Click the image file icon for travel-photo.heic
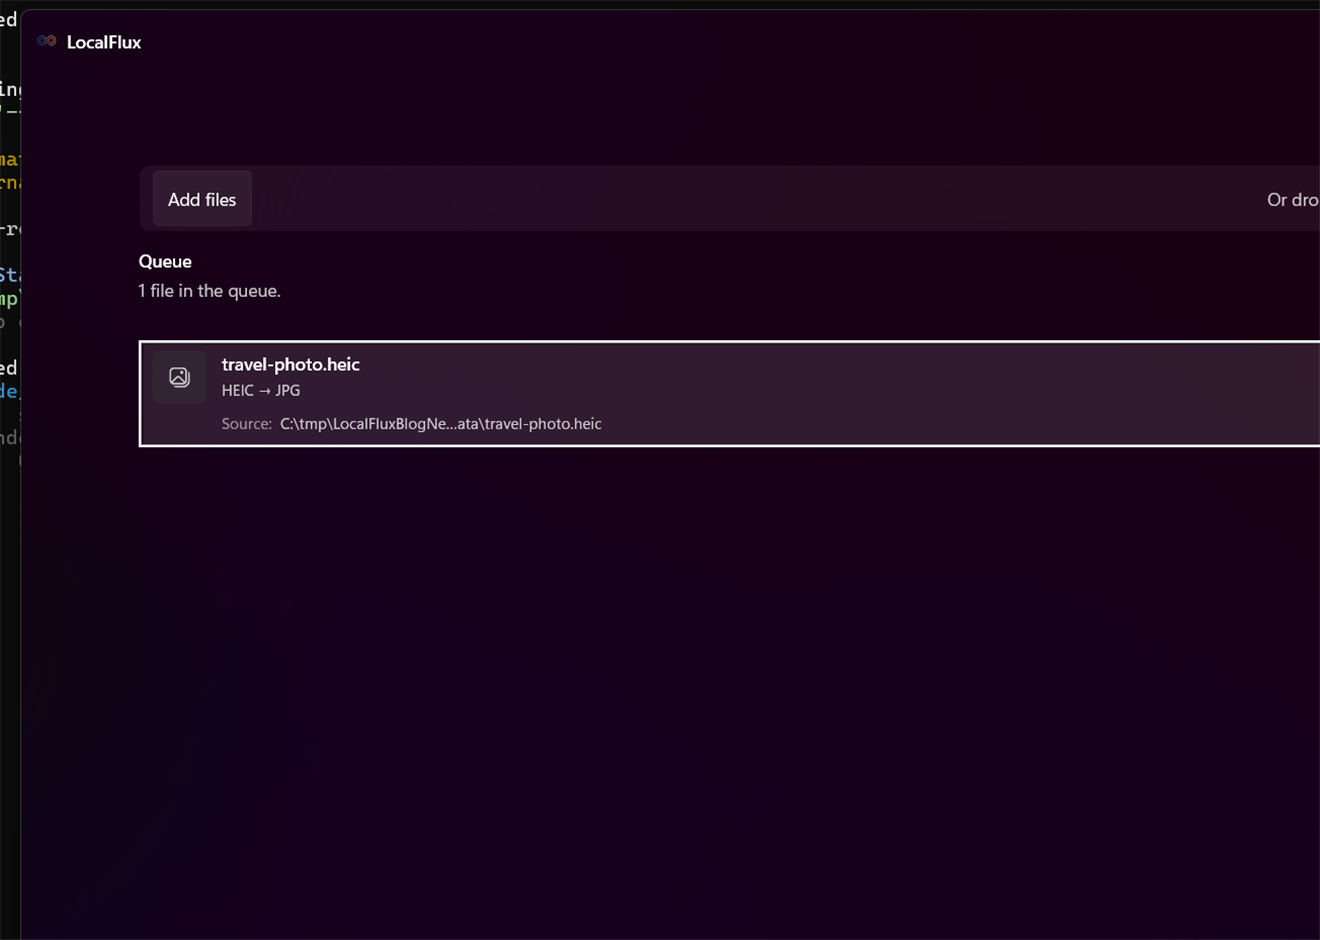1320x940 pixels. (x=180, y=377)
